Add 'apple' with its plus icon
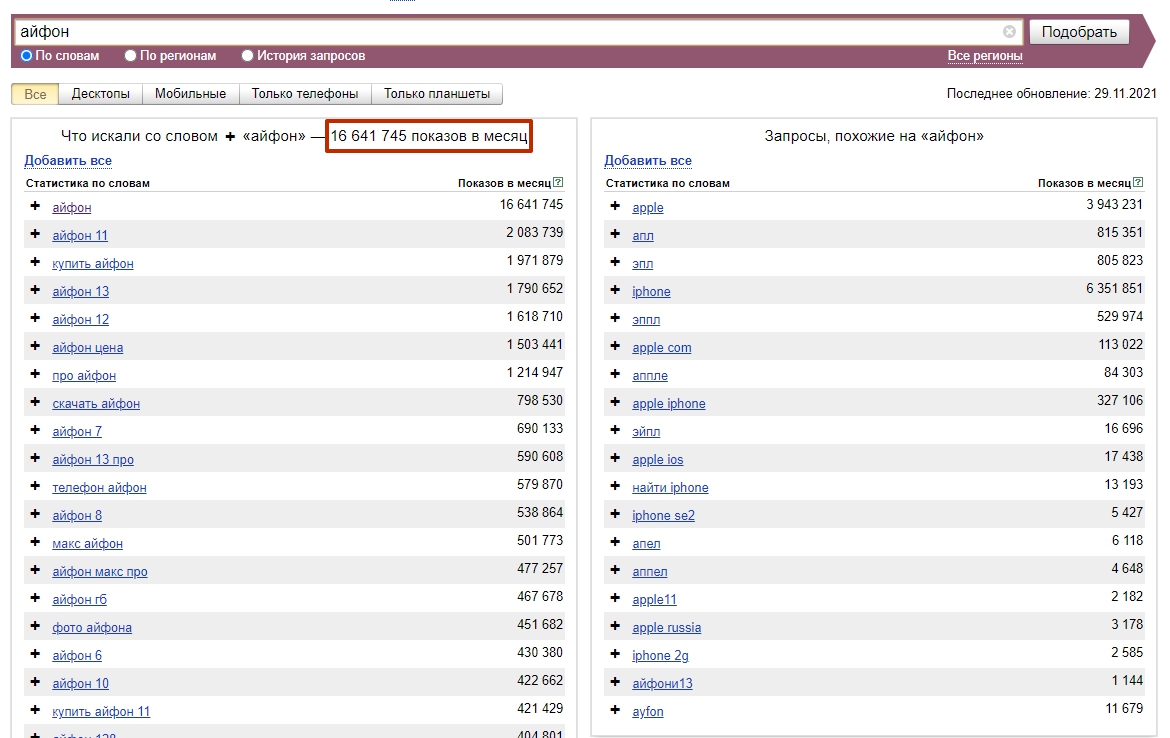 pos(615,206)
